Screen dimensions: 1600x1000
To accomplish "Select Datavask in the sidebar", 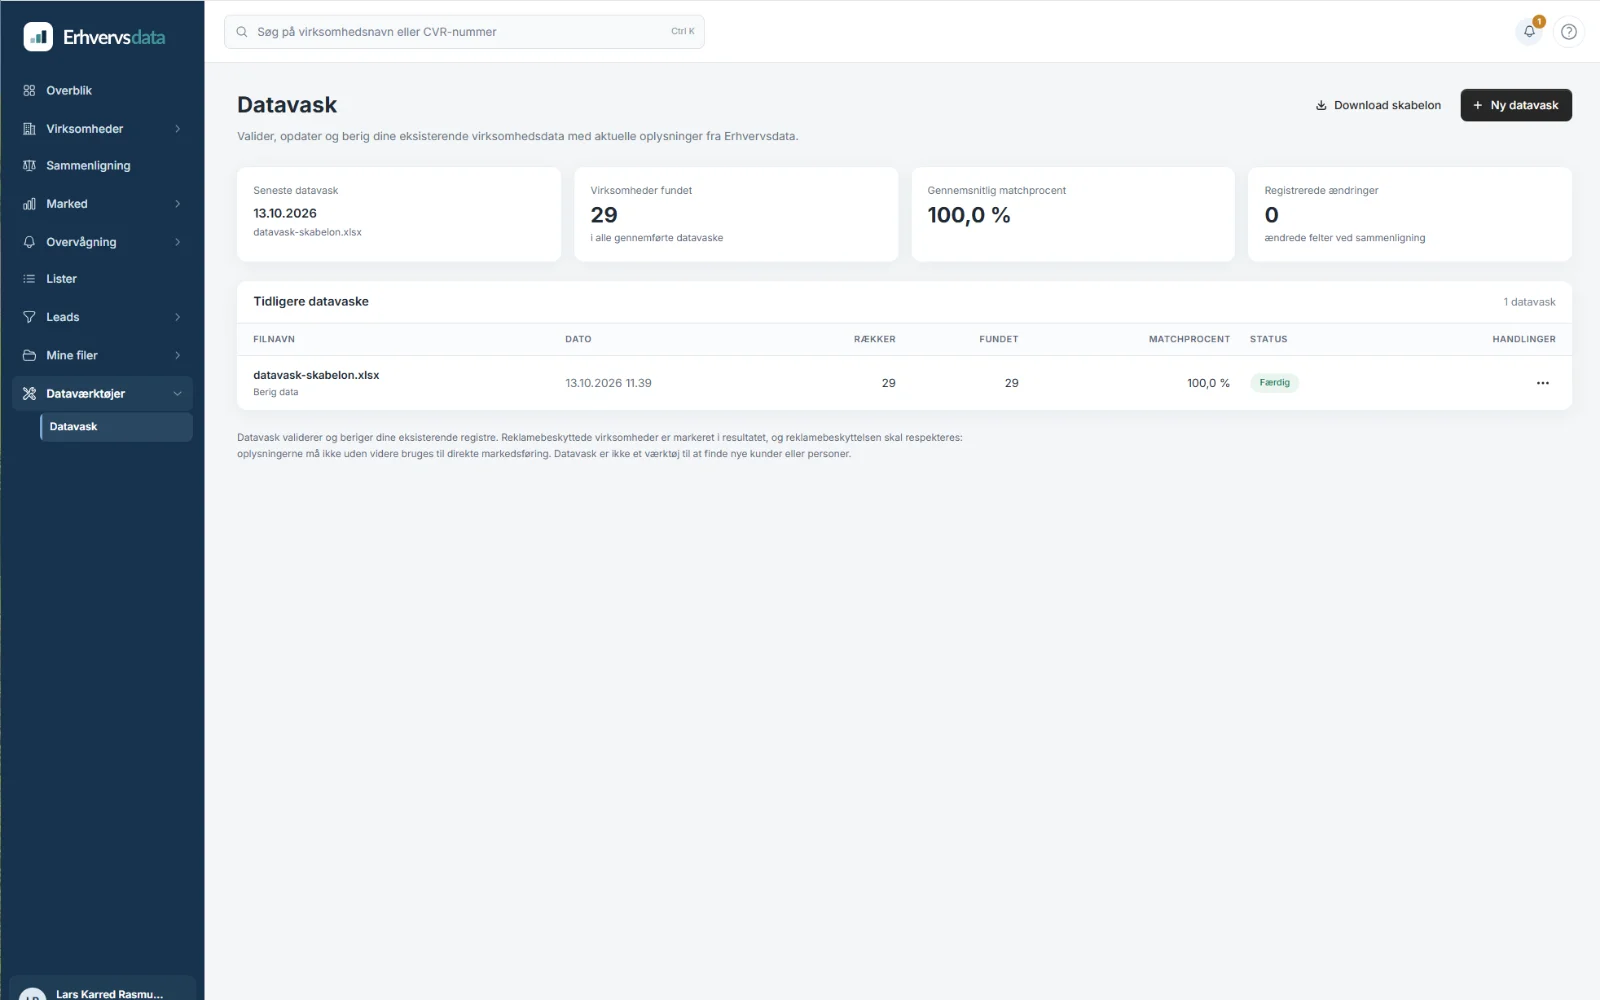I will [x=116, y=427].
